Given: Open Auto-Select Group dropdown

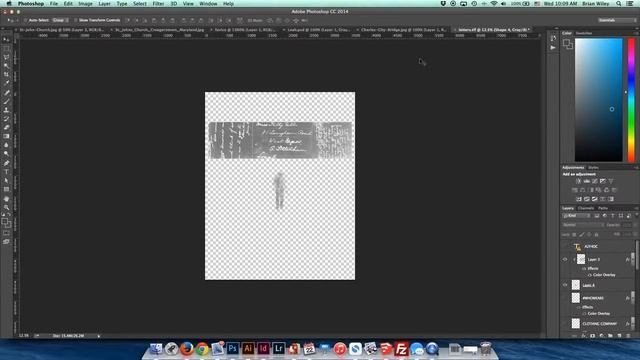Looking at the screenshot, I should coord(60,20).
